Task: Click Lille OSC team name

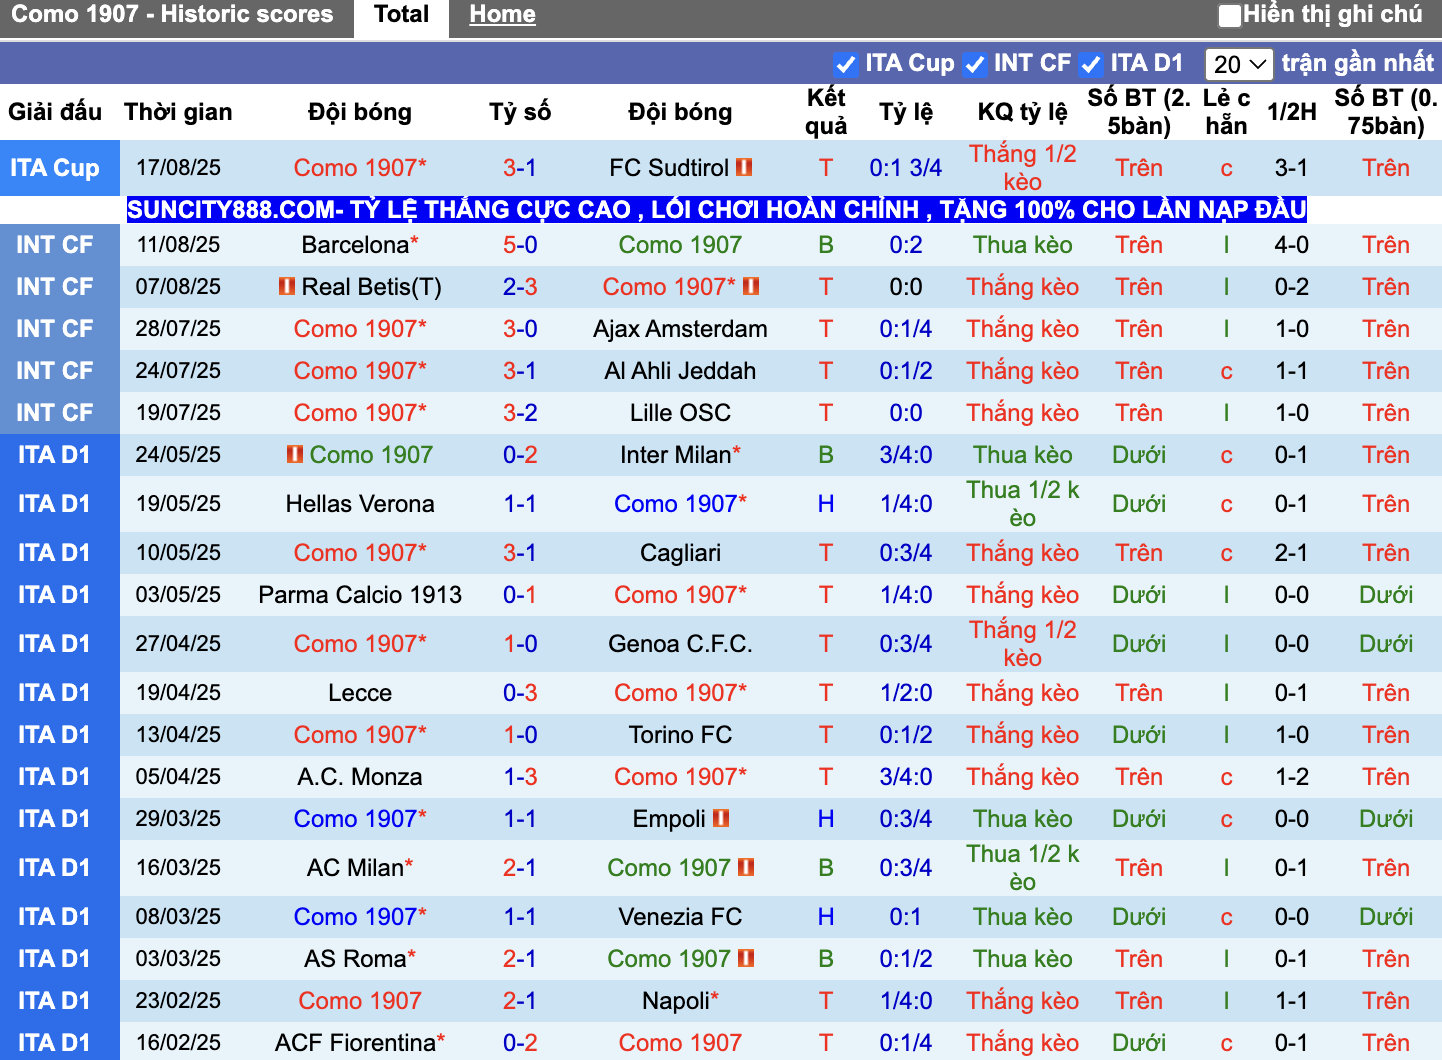Action: [x=680, y=413]
